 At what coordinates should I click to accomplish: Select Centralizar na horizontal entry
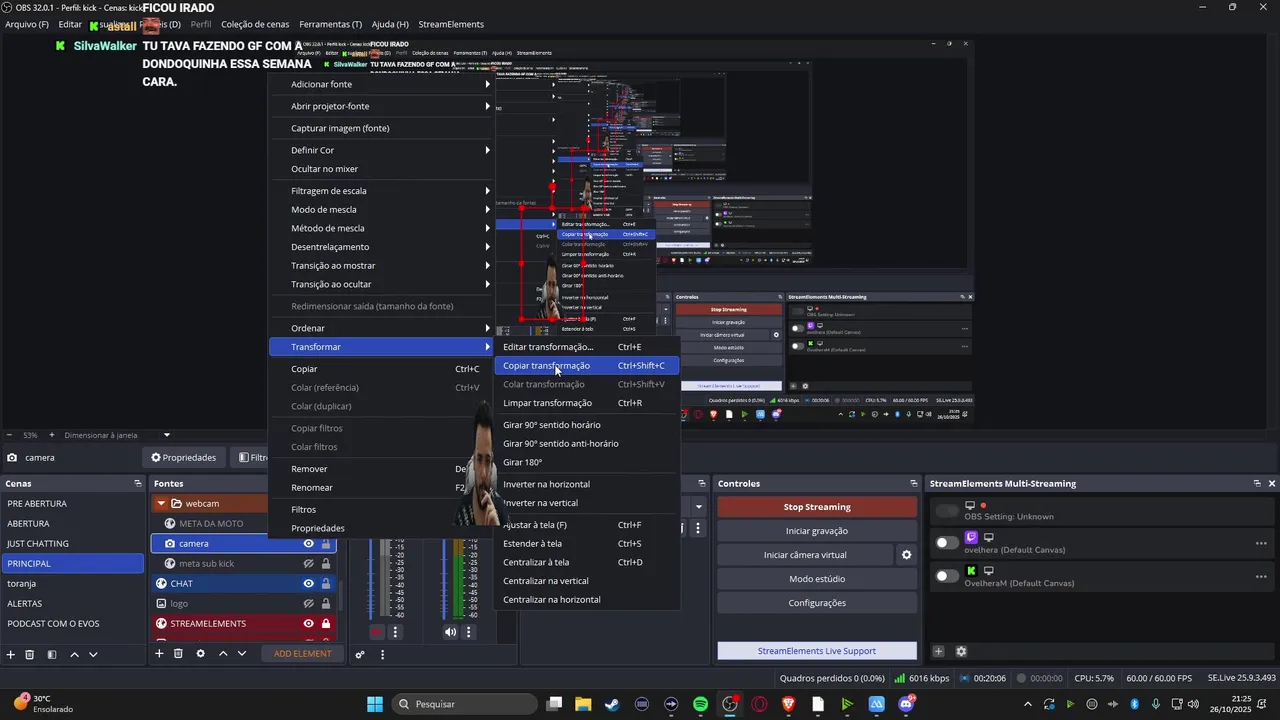pos(586,599)
